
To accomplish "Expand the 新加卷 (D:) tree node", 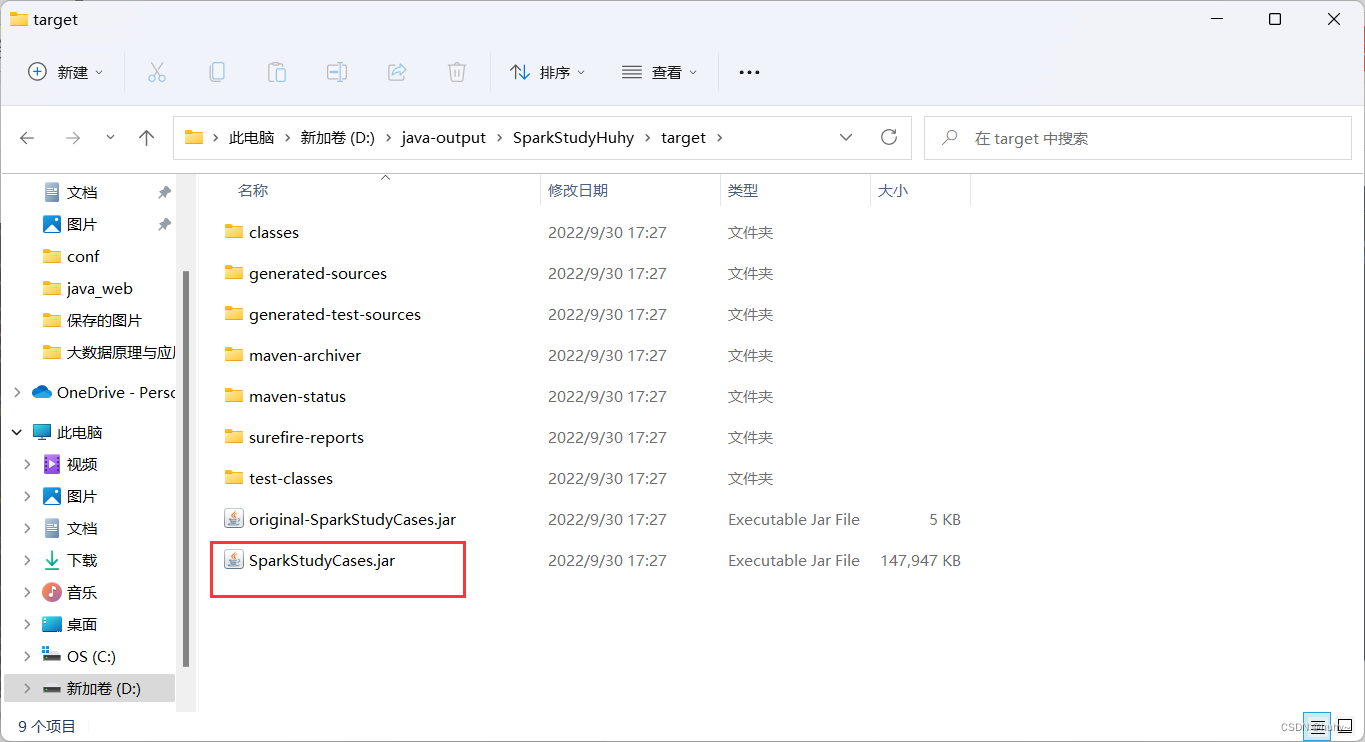I will [28, 688].
